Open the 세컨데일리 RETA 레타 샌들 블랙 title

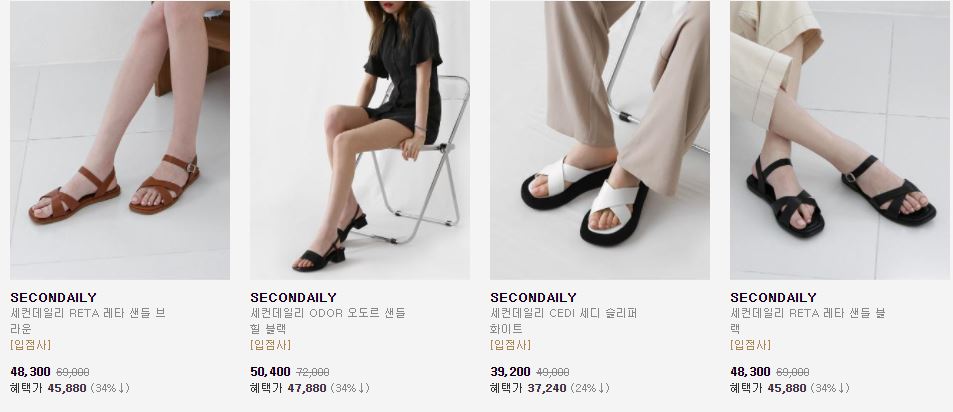(x=808, y=321)
